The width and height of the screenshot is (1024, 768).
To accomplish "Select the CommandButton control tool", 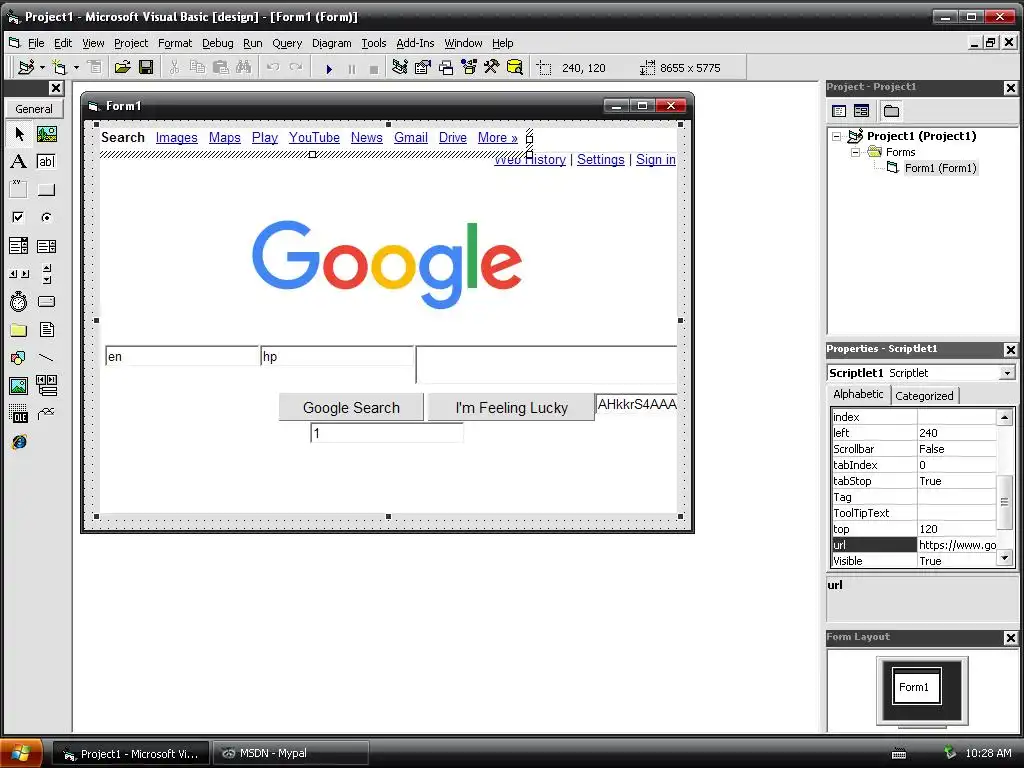I will [x=46, y=189].
